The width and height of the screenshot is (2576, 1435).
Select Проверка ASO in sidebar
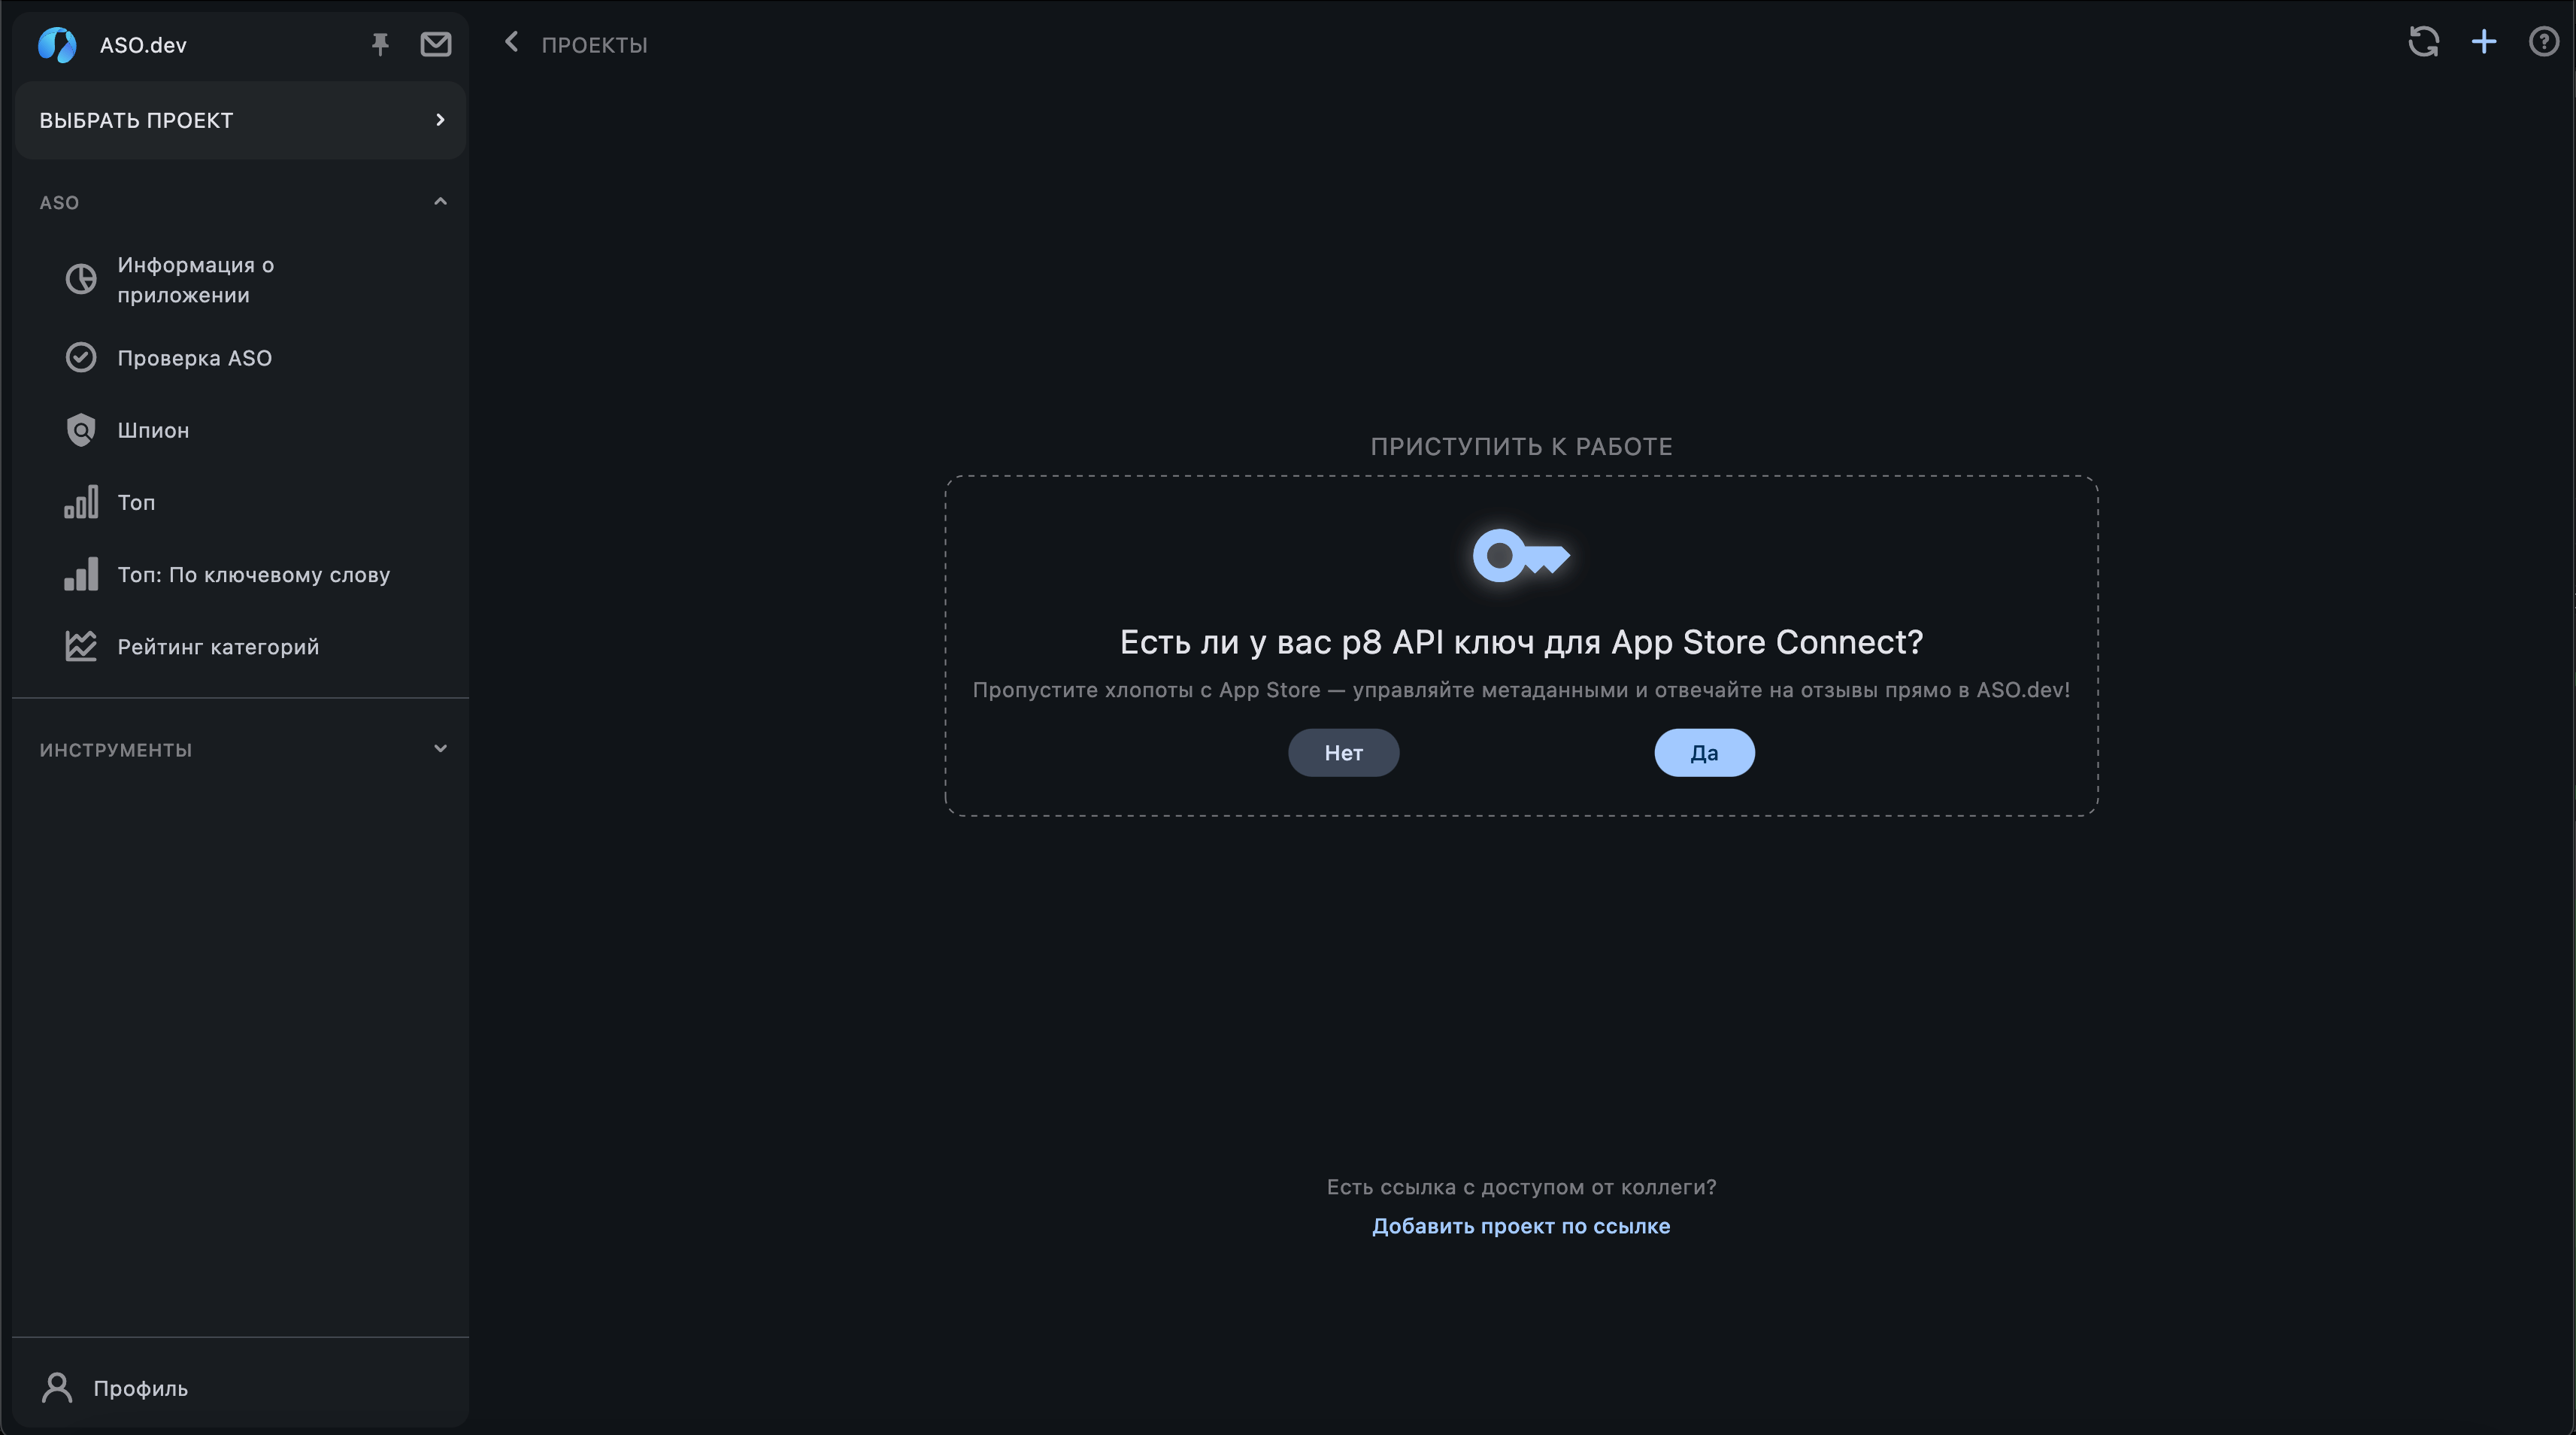tap(241, 358)
